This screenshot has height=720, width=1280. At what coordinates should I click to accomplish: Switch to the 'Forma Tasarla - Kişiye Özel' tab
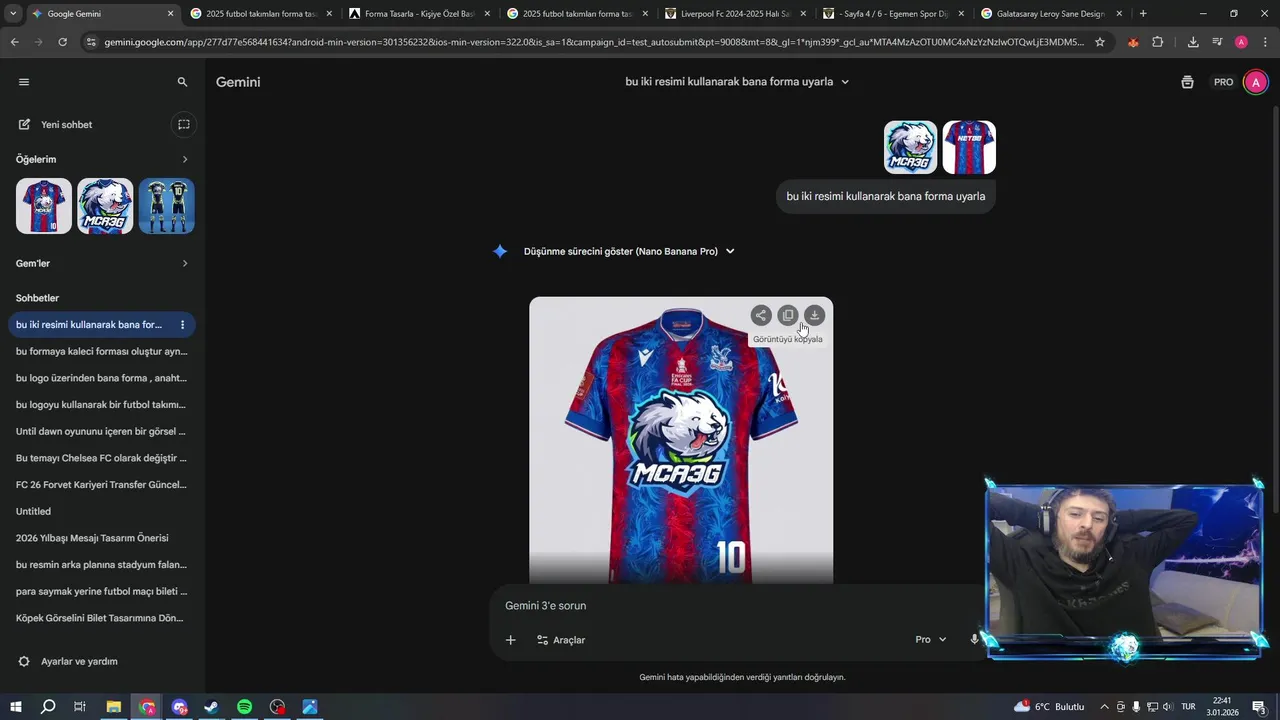click(x=419, y=14)
